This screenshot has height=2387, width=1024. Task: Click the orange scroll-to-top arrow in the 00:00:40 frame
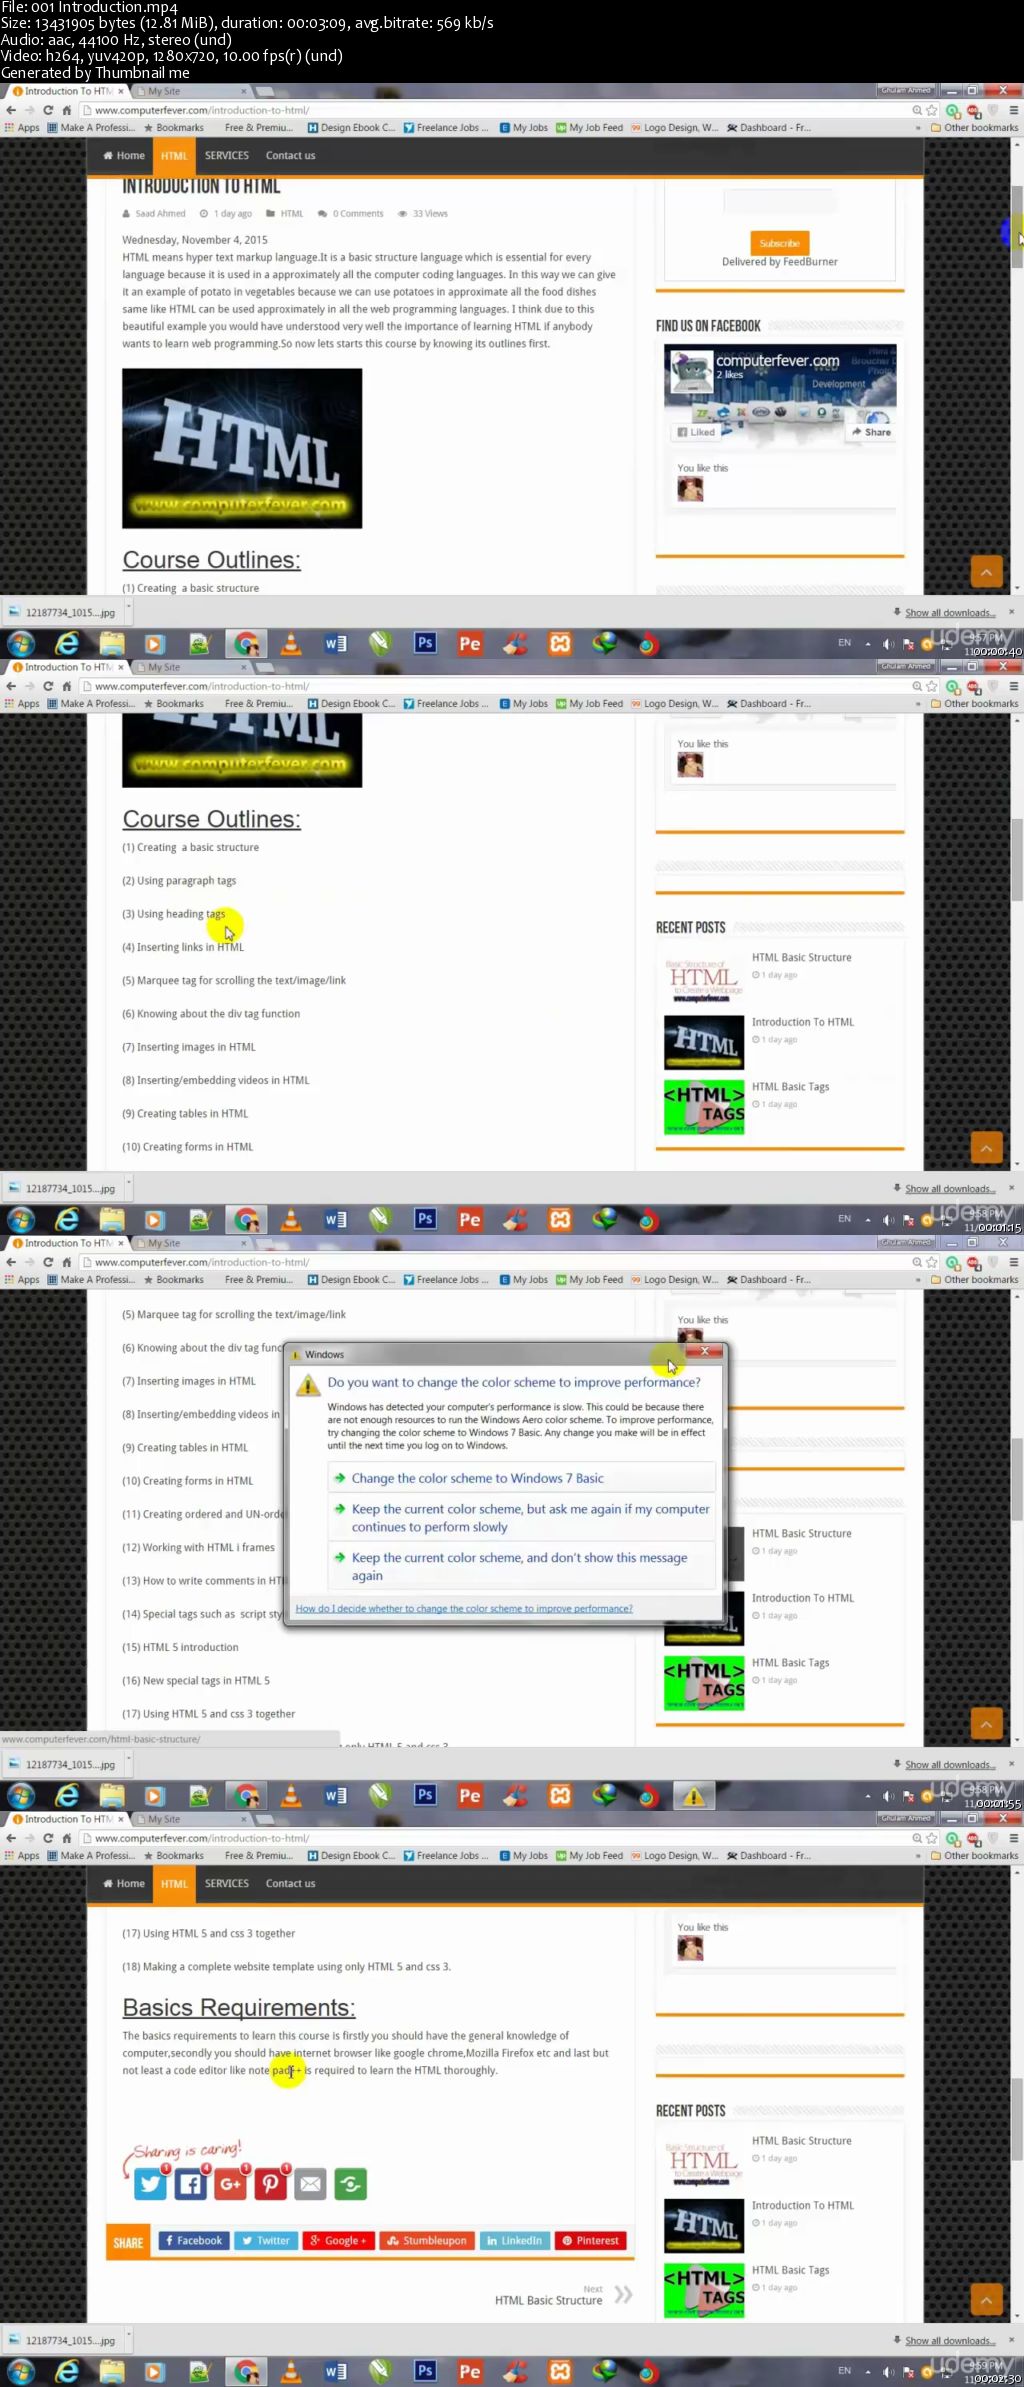986,571
